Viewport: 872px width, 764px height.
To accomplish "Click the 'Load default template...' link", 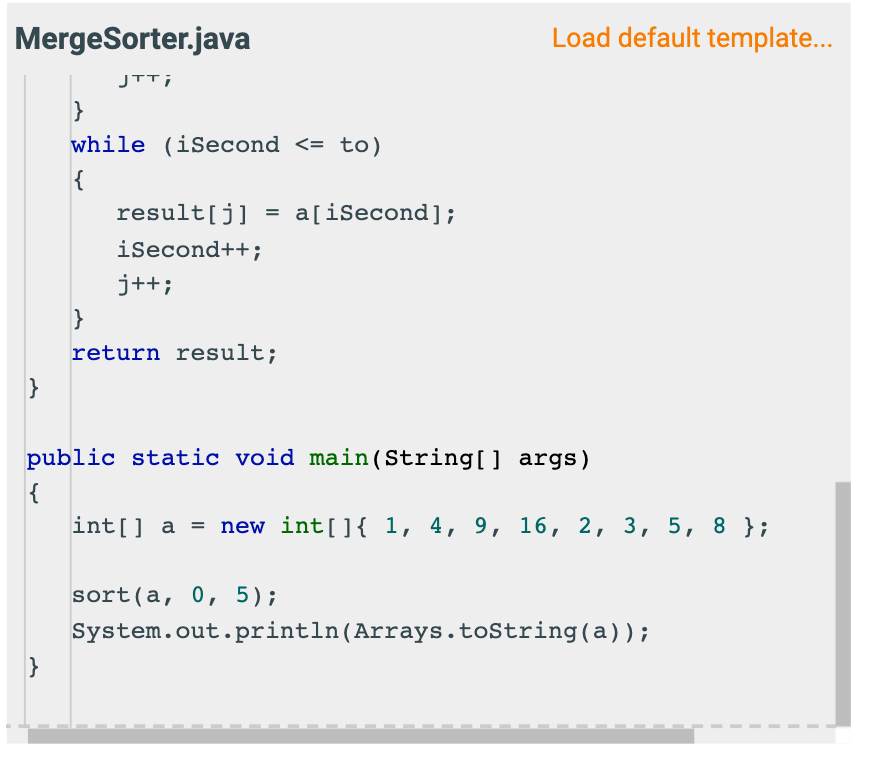I will point(692,38).
